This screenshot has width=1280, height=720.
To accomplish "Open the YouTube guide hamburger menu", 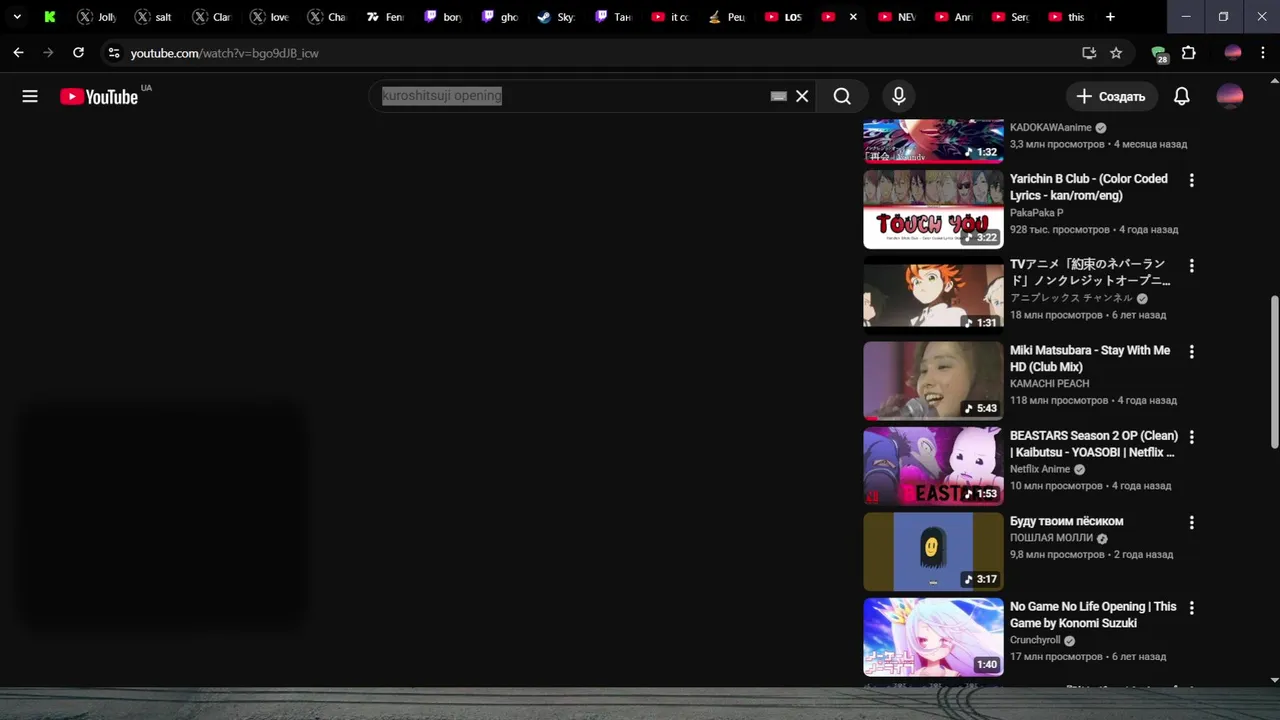I will pyautogui.click(x=30, y=96).
